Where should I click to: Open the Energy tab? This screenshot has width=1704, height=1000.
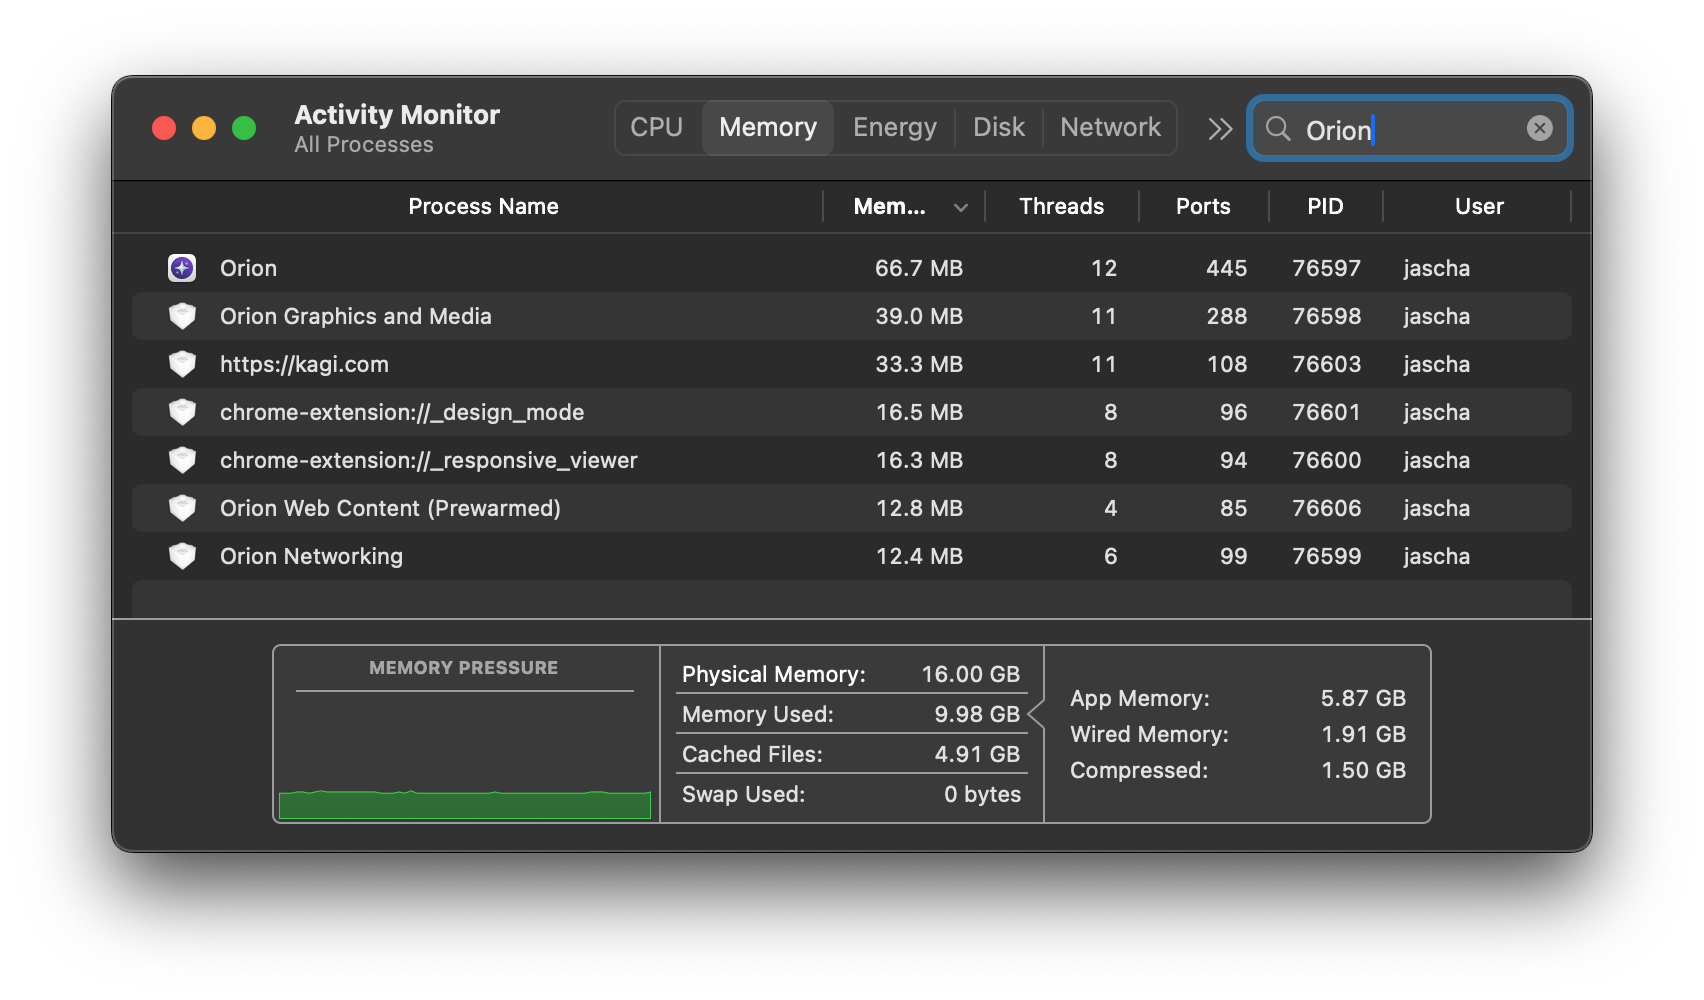tap(895, 127)
